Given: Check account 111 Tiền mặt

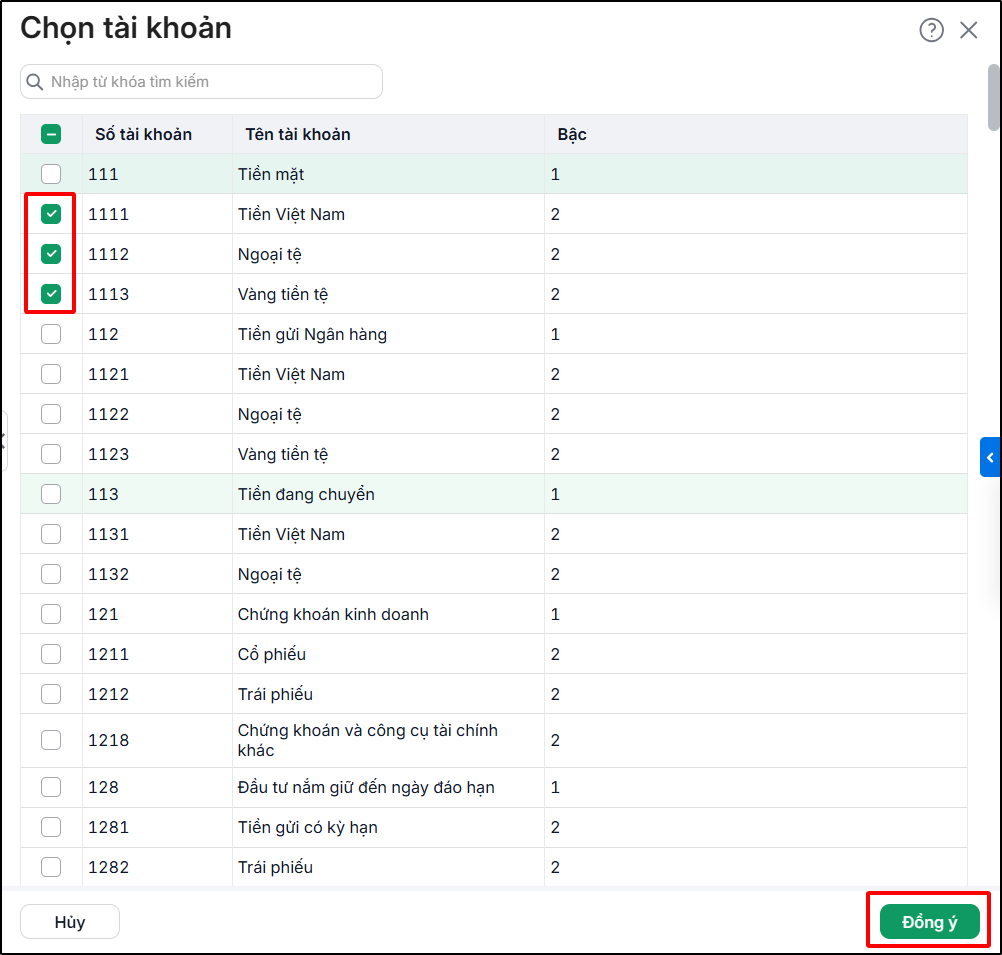Looking at the screenshot, I should click(51, 174).
